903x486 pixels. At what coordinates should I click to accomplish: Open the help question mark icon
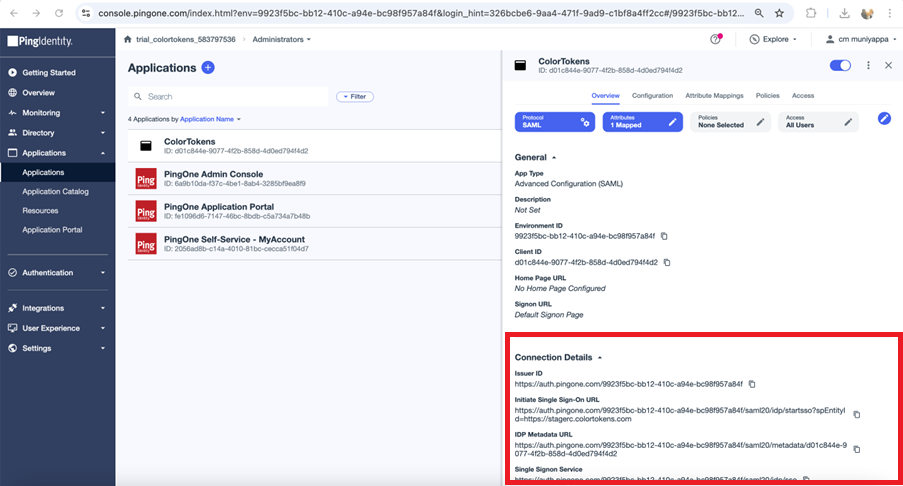[x=715, y=39]
